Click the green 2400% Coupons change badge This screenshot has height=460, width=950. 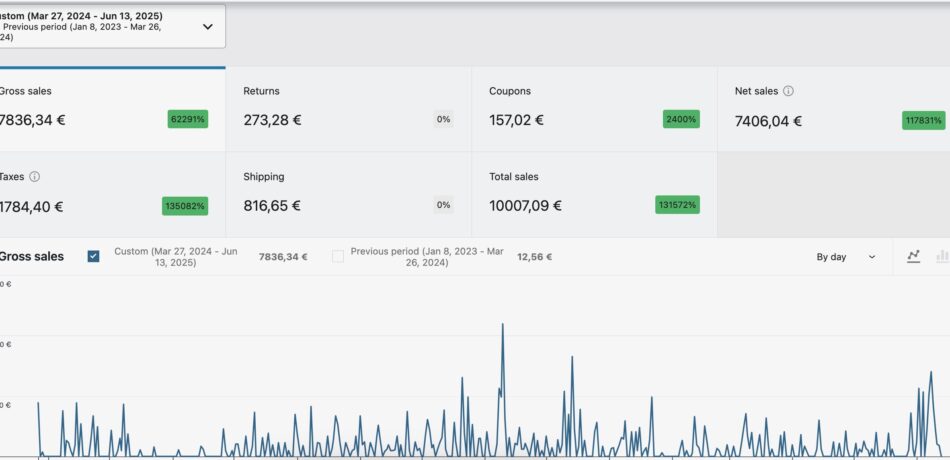tap(681, 119)
